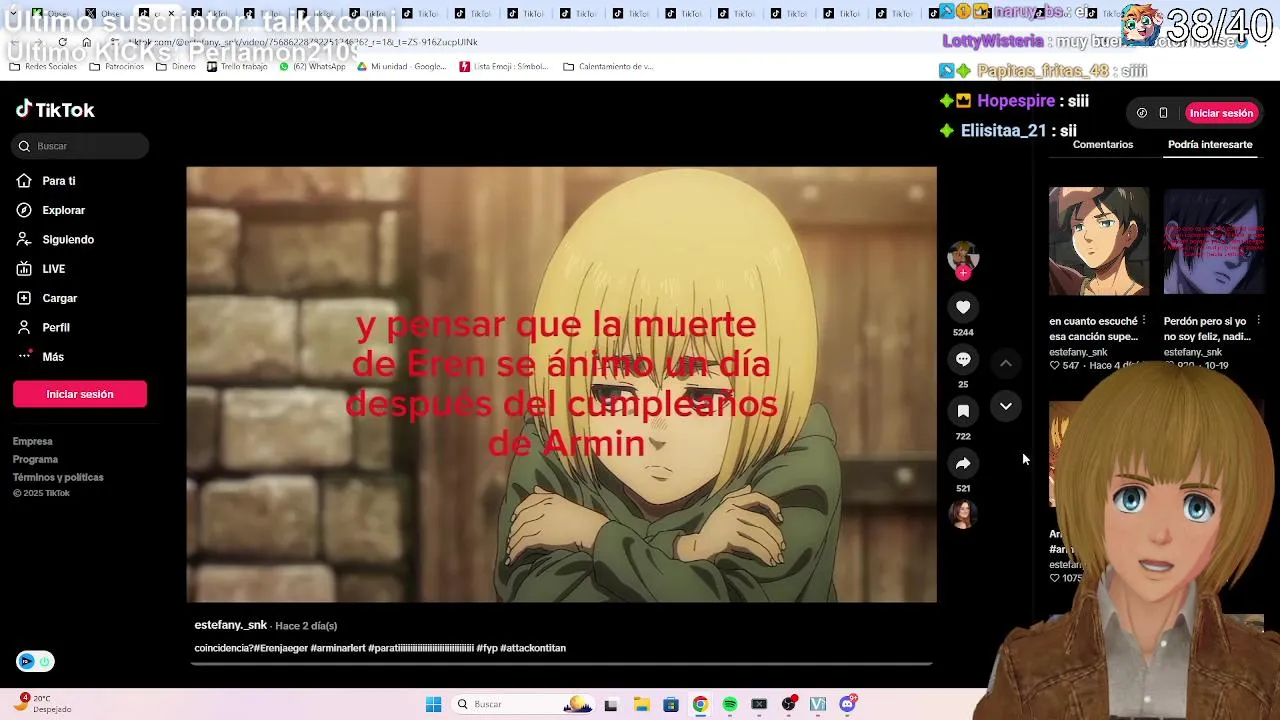The width and height of the screenshot is (1280, 720).
Task: Open the Patrocinios bookmark folder
Action: pyautogui.click(x=116, y=67)
